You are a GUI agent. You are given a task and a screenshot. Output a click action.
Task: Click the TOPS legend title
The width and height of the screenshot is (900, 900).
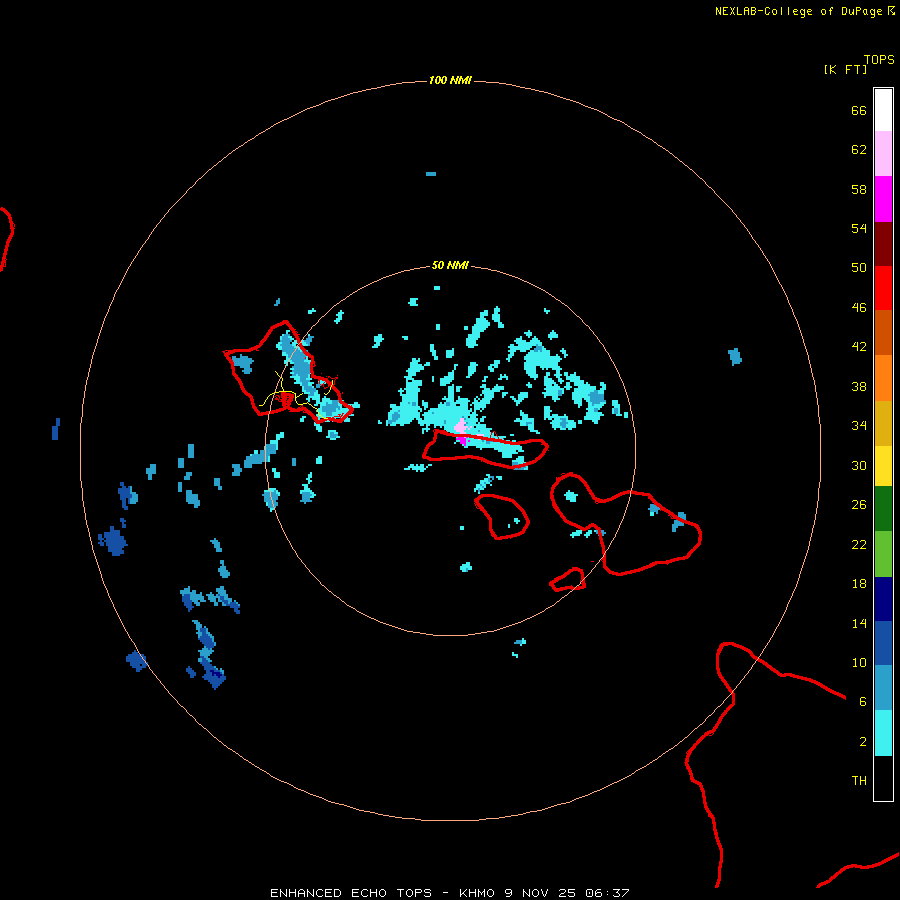point(879,60)
